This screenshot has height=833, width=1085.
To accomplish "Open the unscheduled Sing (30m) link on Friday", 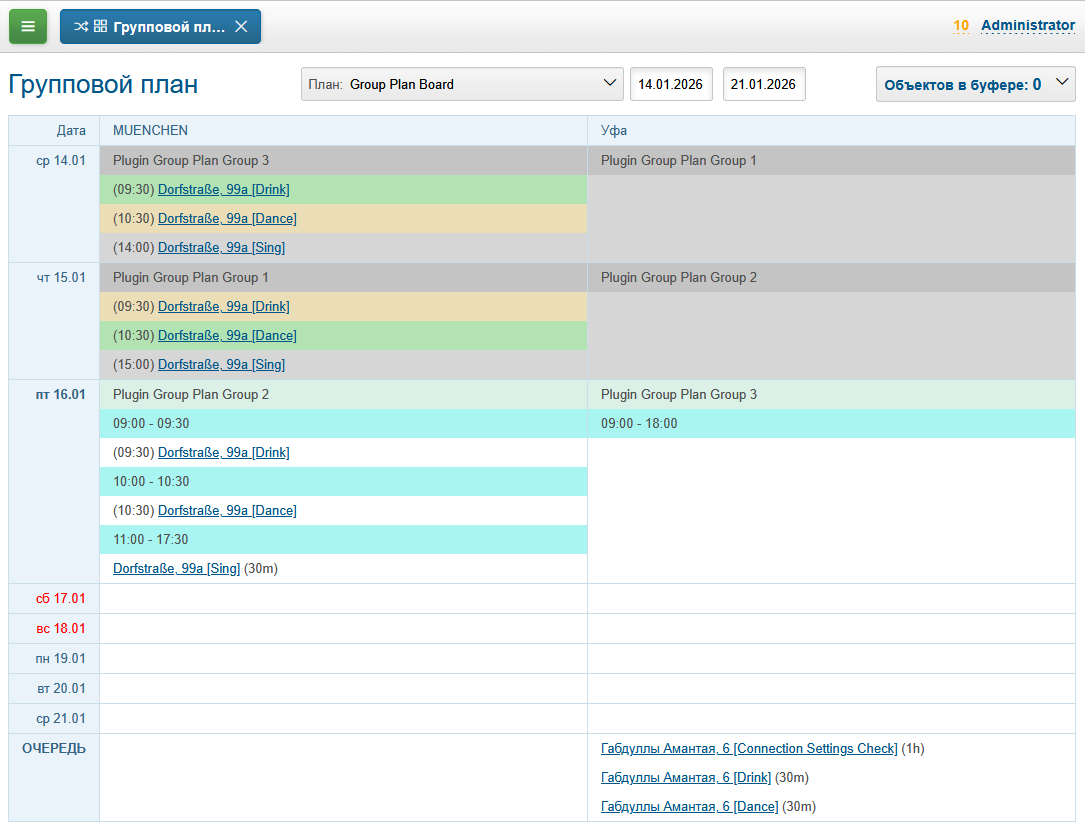I will pos(176,569).
